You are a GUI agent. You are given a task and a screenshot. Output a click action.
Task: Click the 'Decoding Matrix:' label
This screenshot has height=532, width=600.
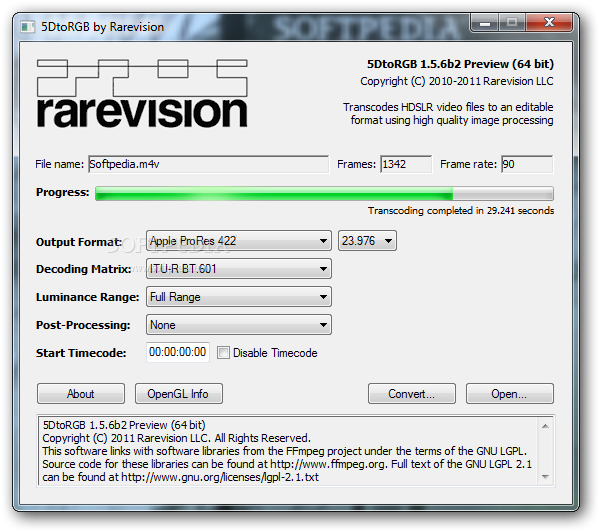point(83,269)
